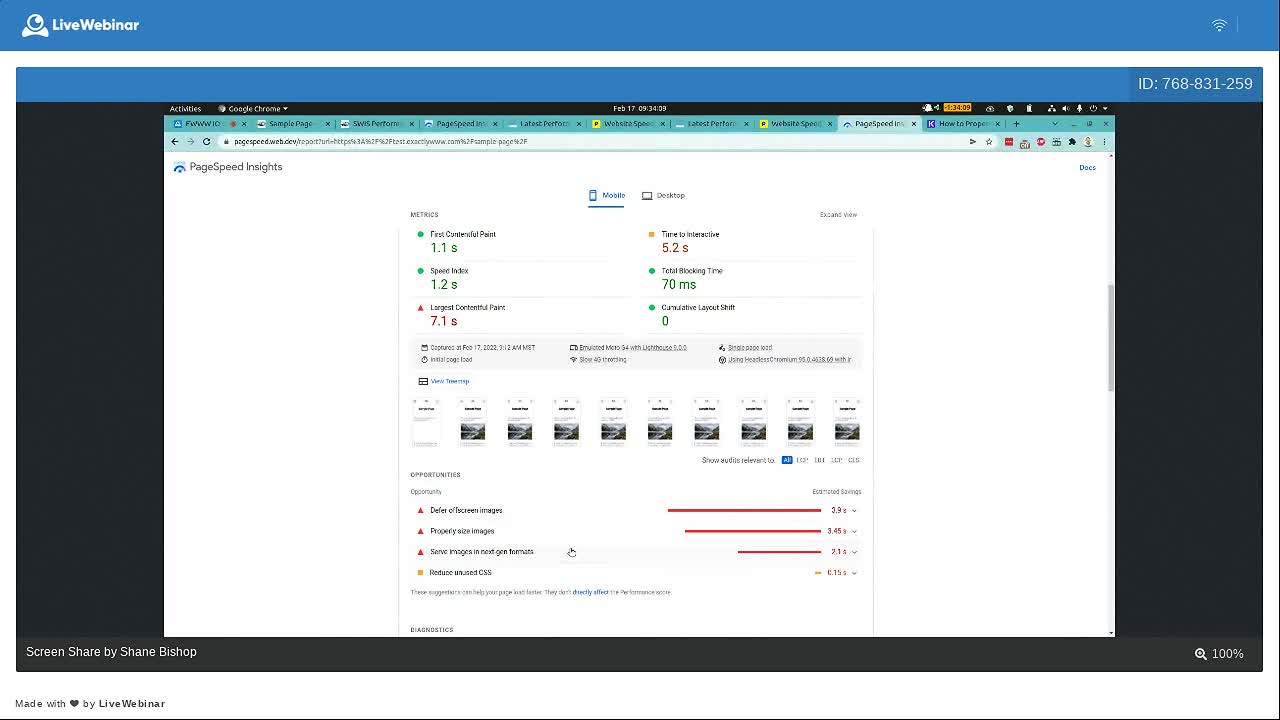Click the clock Feb 17 09:34:09
Screen dimensions: 1280x720
(x=640, y=108)
